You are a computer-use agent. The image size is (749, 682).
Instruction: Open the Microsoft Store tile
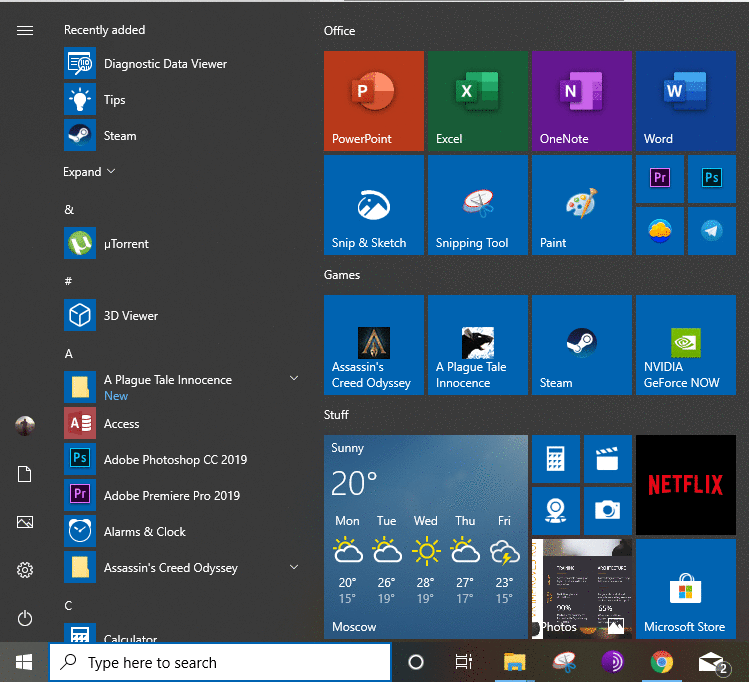click(686, 589)
